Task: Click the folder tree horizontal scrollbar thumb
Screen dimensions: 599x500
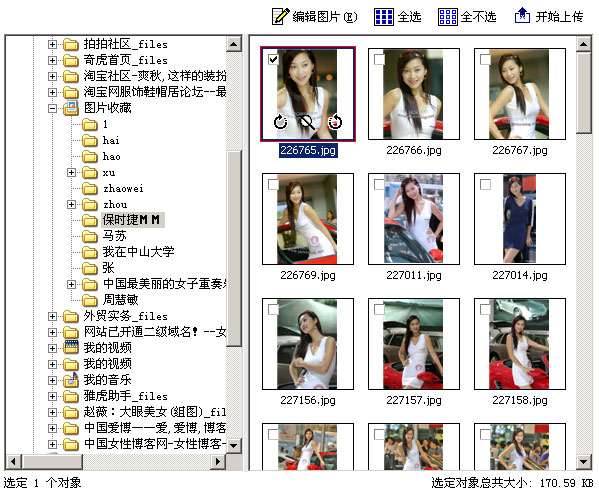Action: [52, 461]
